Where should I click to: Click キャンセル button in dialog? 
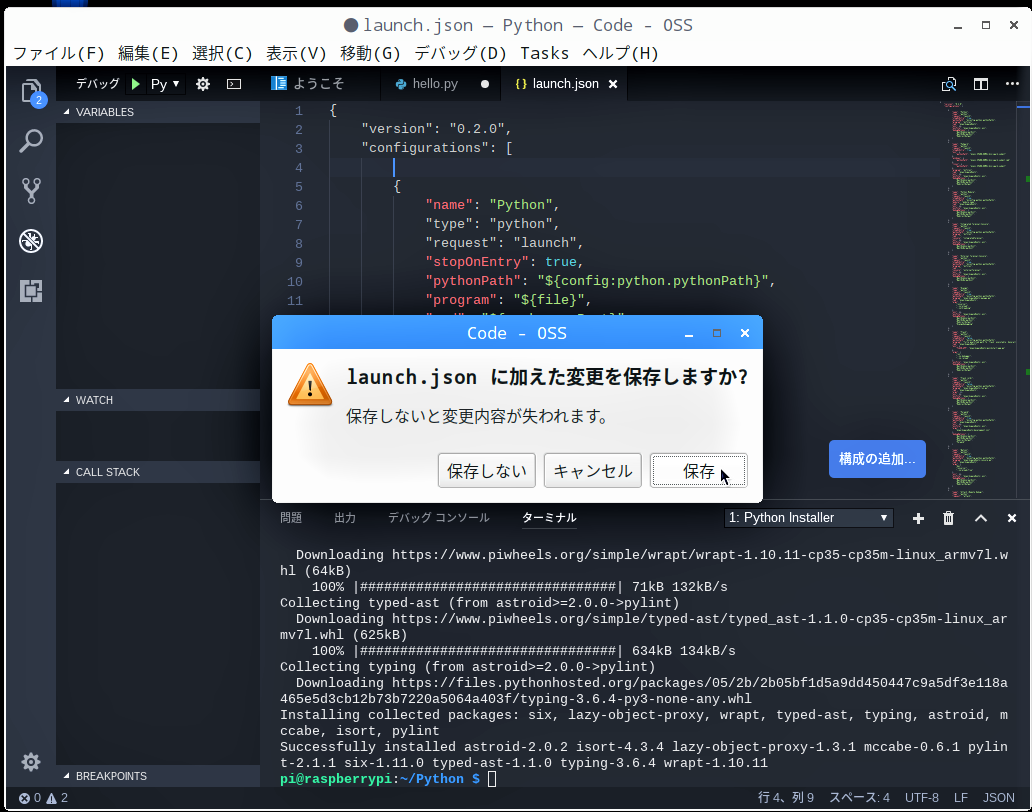pyautogui.click(x=592, y=470)
